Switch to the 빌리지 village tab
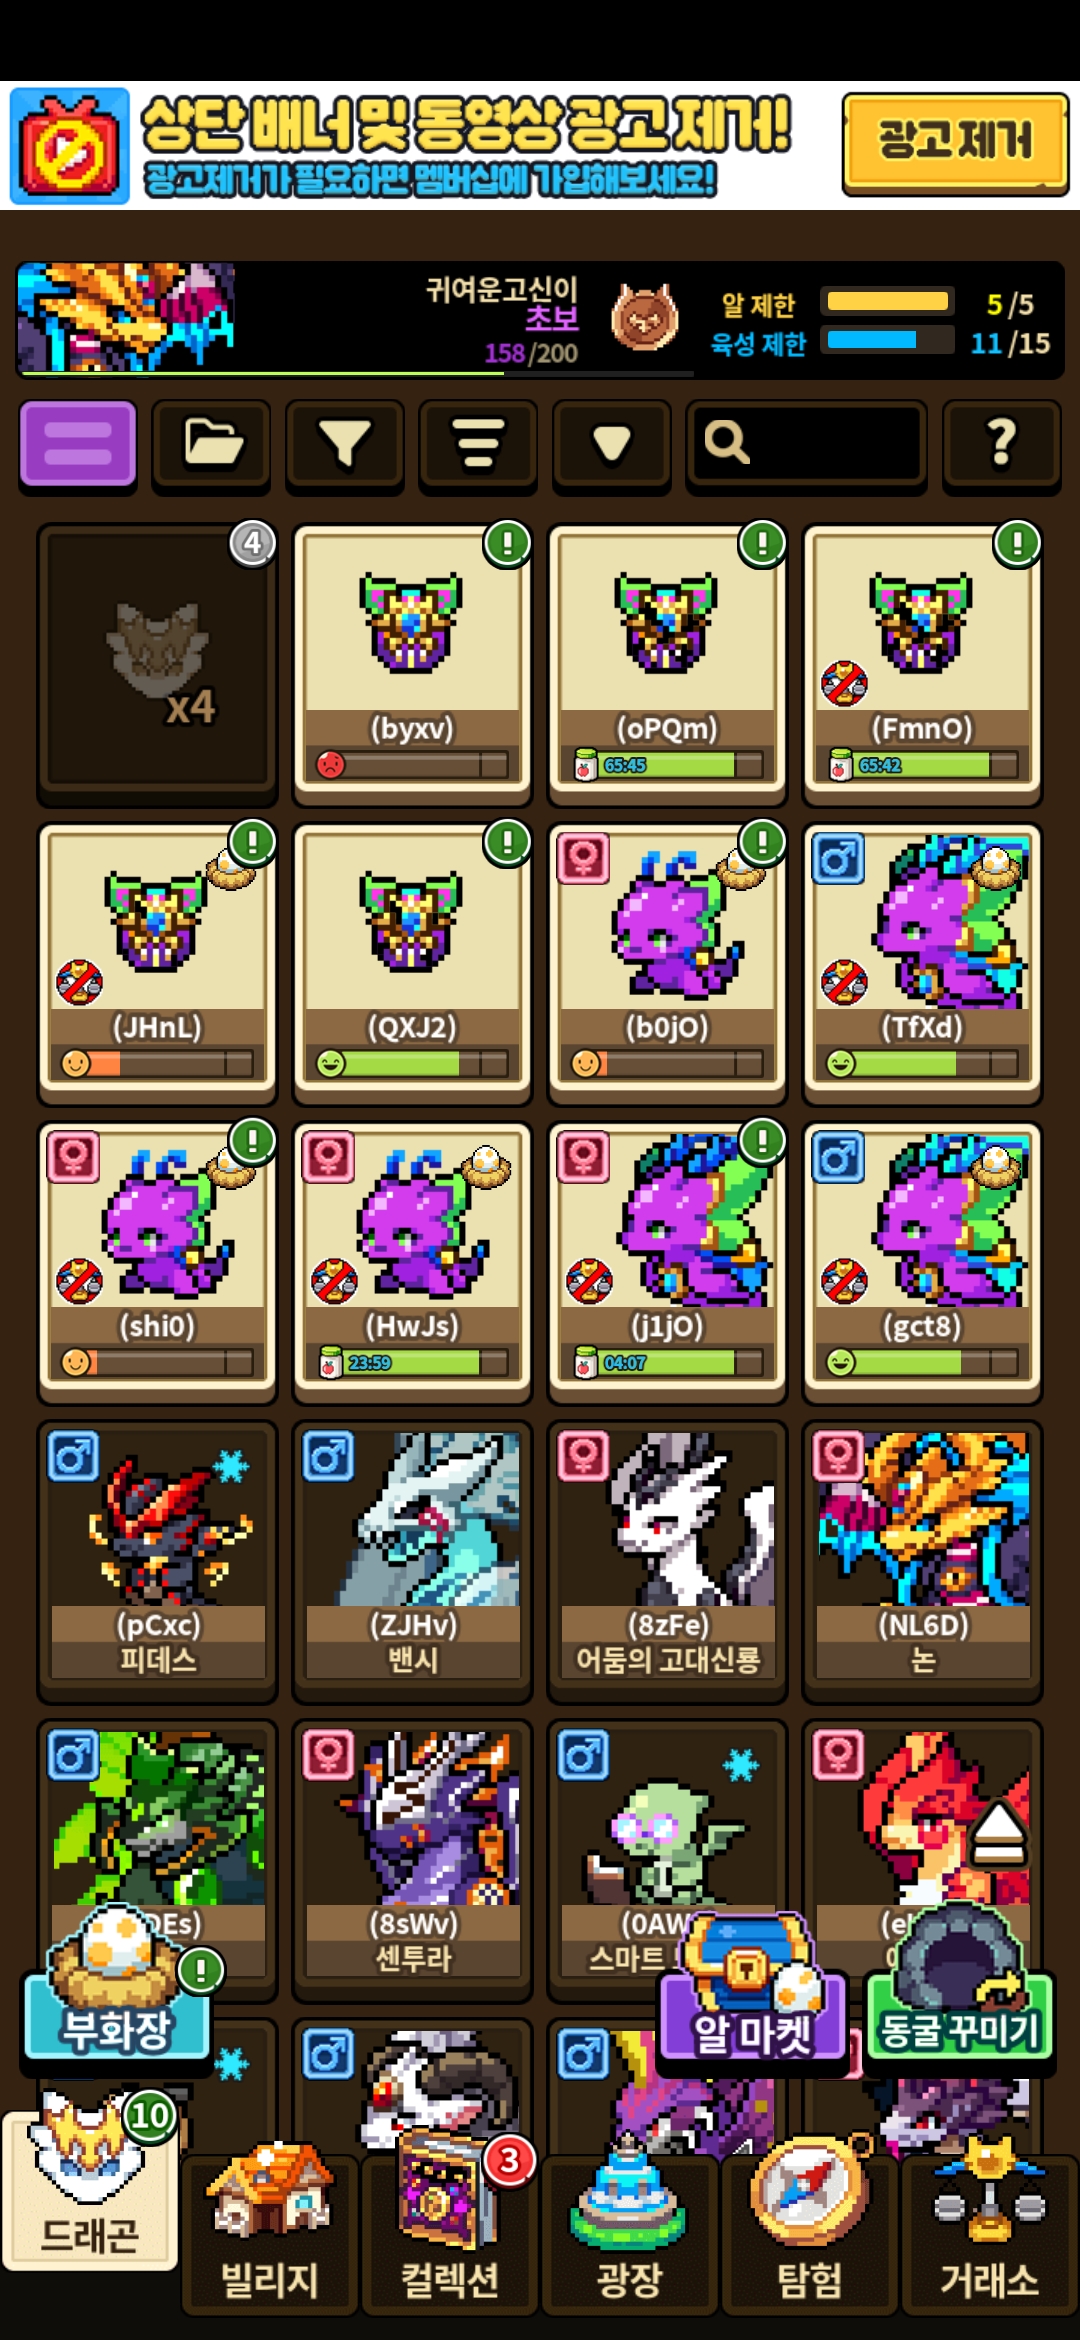Image resolution: width=1080 pixels, height=2340 pixels. pyautogui.click(x=270, y=2232)
